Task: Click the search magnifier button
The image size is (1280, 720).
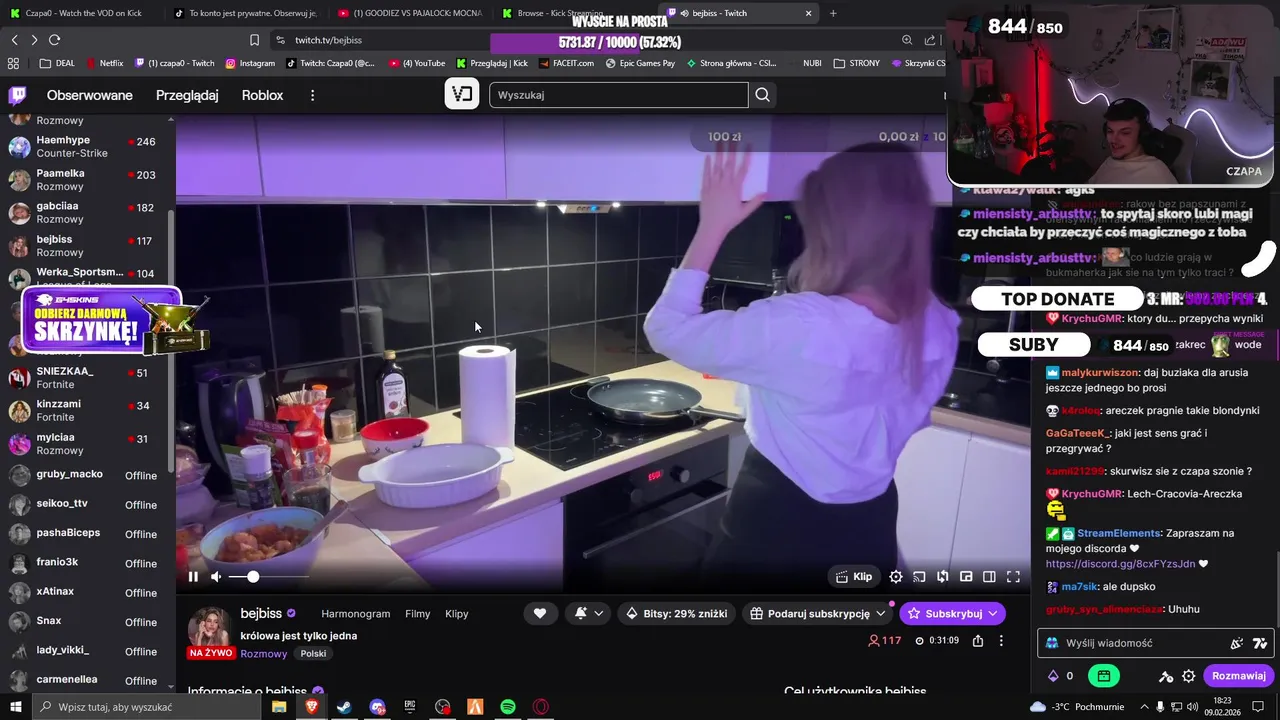Action: click(x=762, y=95)
